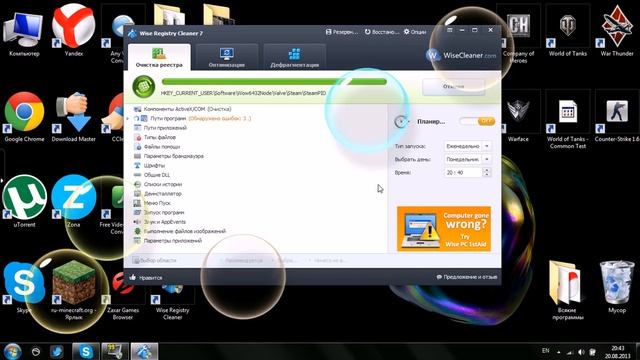Screen dimensions: 640x360
Task: Open the taskbar clock showing 20:43
Action: pyautogui.click(x=618, y=352)
